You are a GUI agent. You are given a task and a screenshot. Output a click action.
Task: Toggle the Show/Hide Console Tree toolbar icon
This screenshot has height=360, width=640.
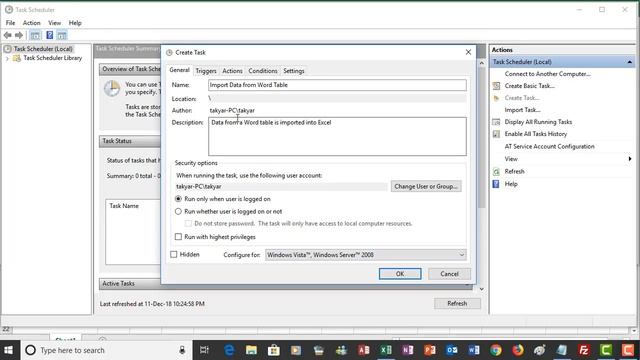pyautogui.click(x=36, y=36)
